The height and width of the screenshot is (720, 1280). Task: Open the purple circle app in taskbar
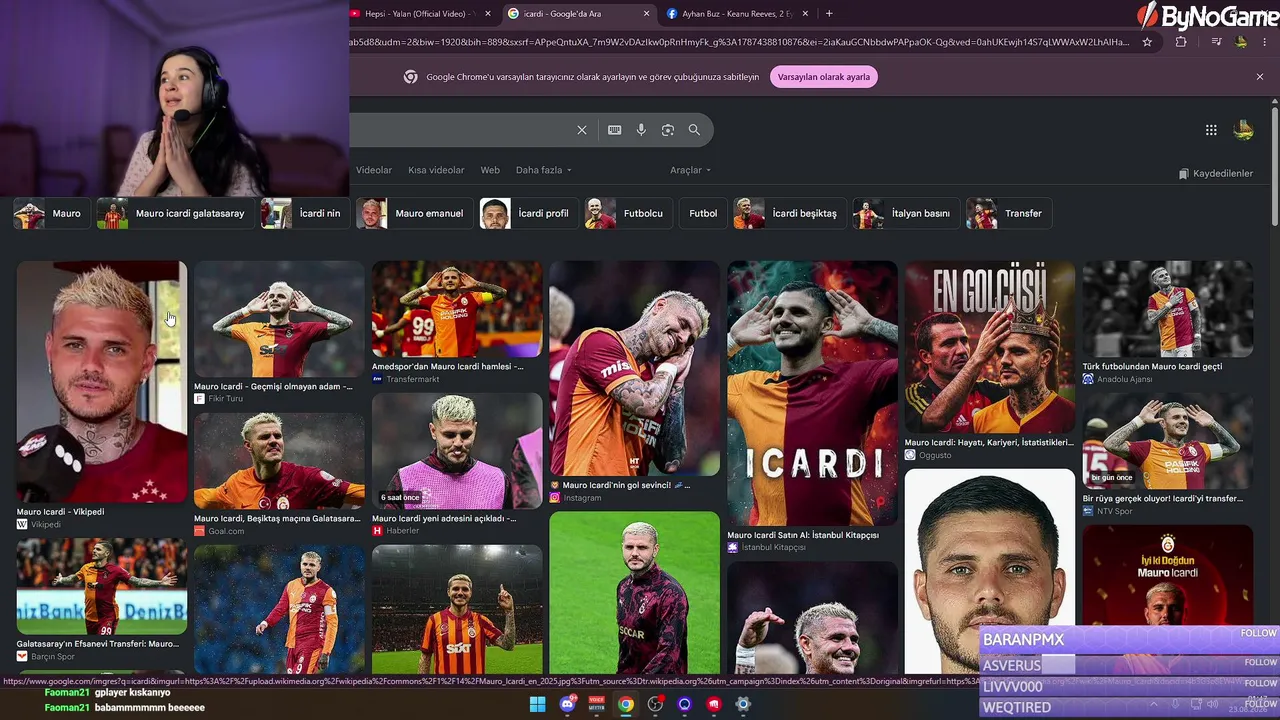(x=684, y=704)
